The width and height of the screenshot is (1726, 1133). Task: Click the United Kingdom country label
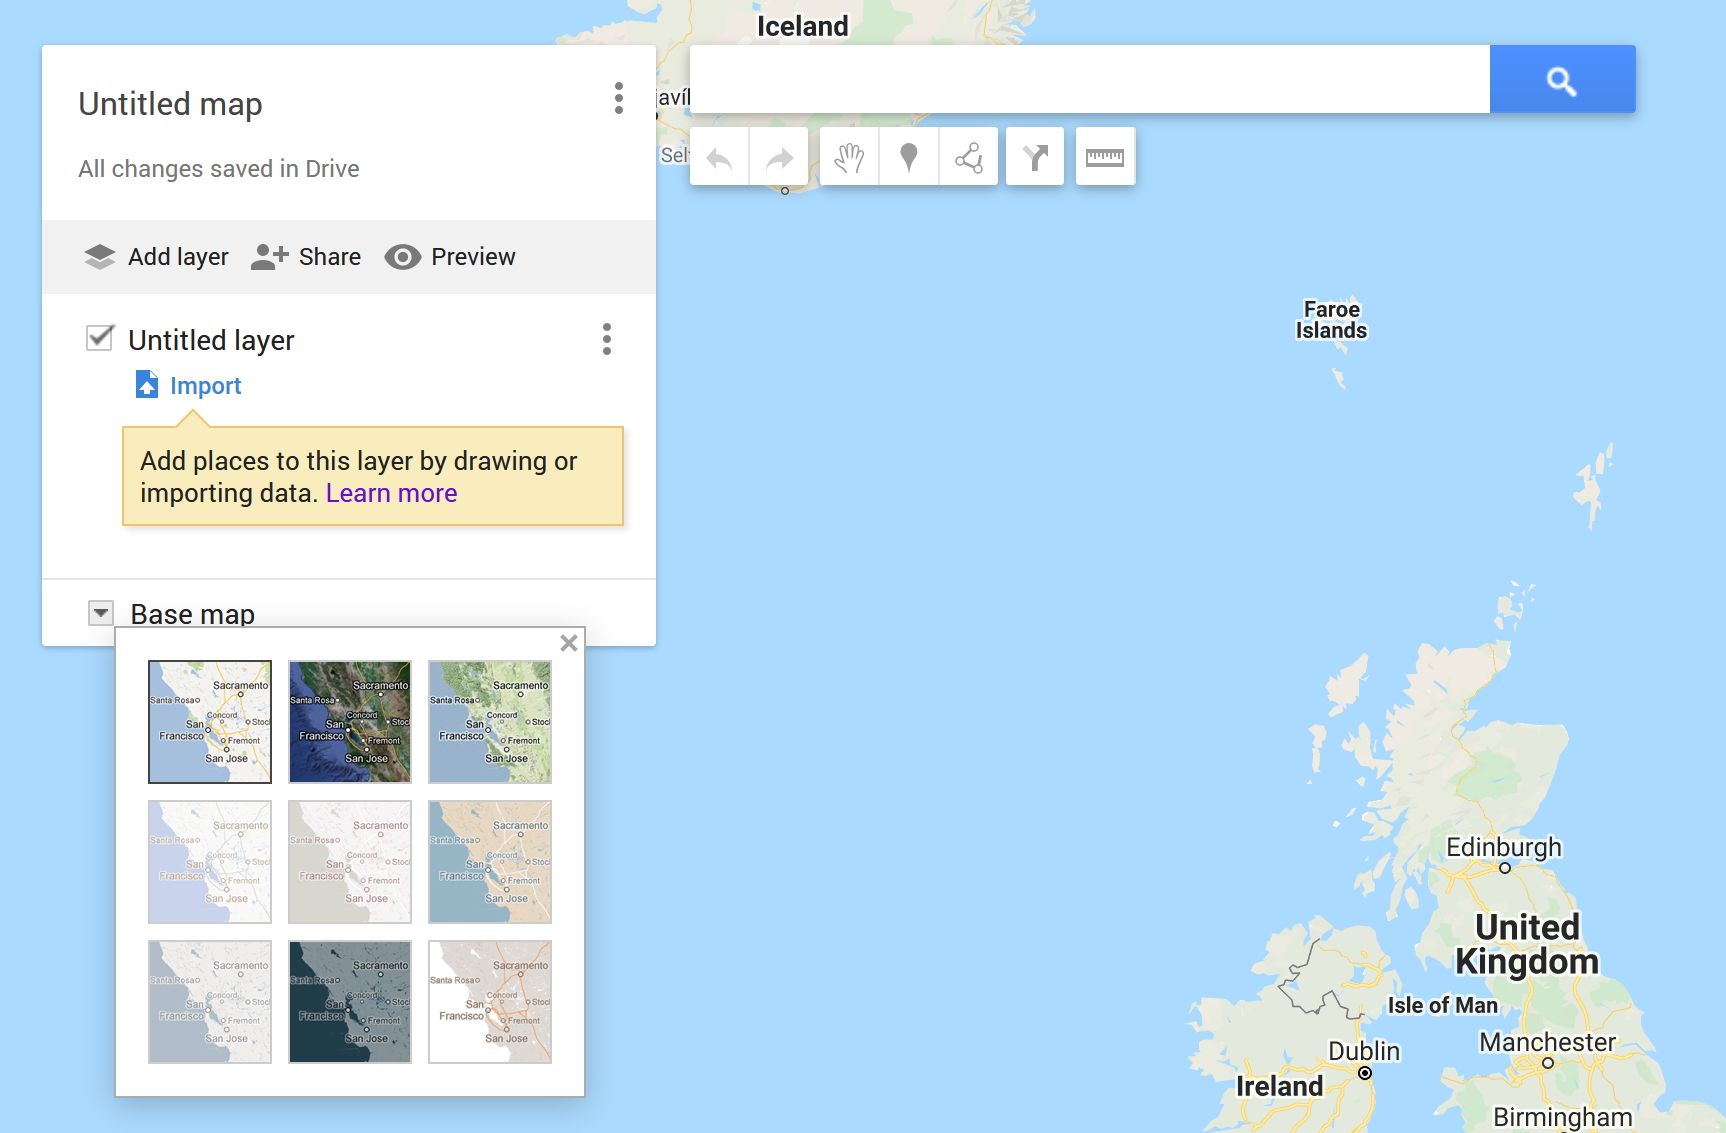pos(1527,944)
